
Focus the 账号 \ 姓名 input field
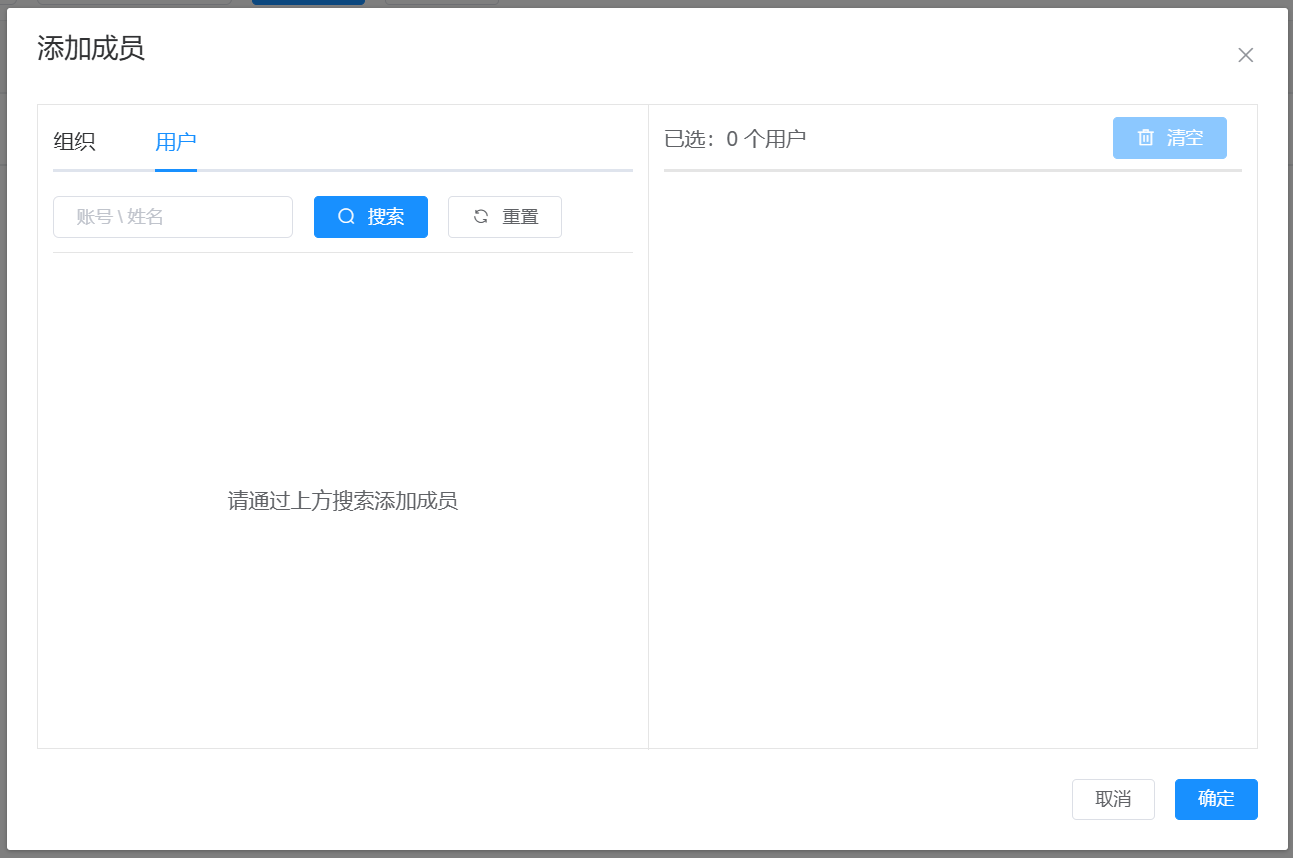(173, 217)
